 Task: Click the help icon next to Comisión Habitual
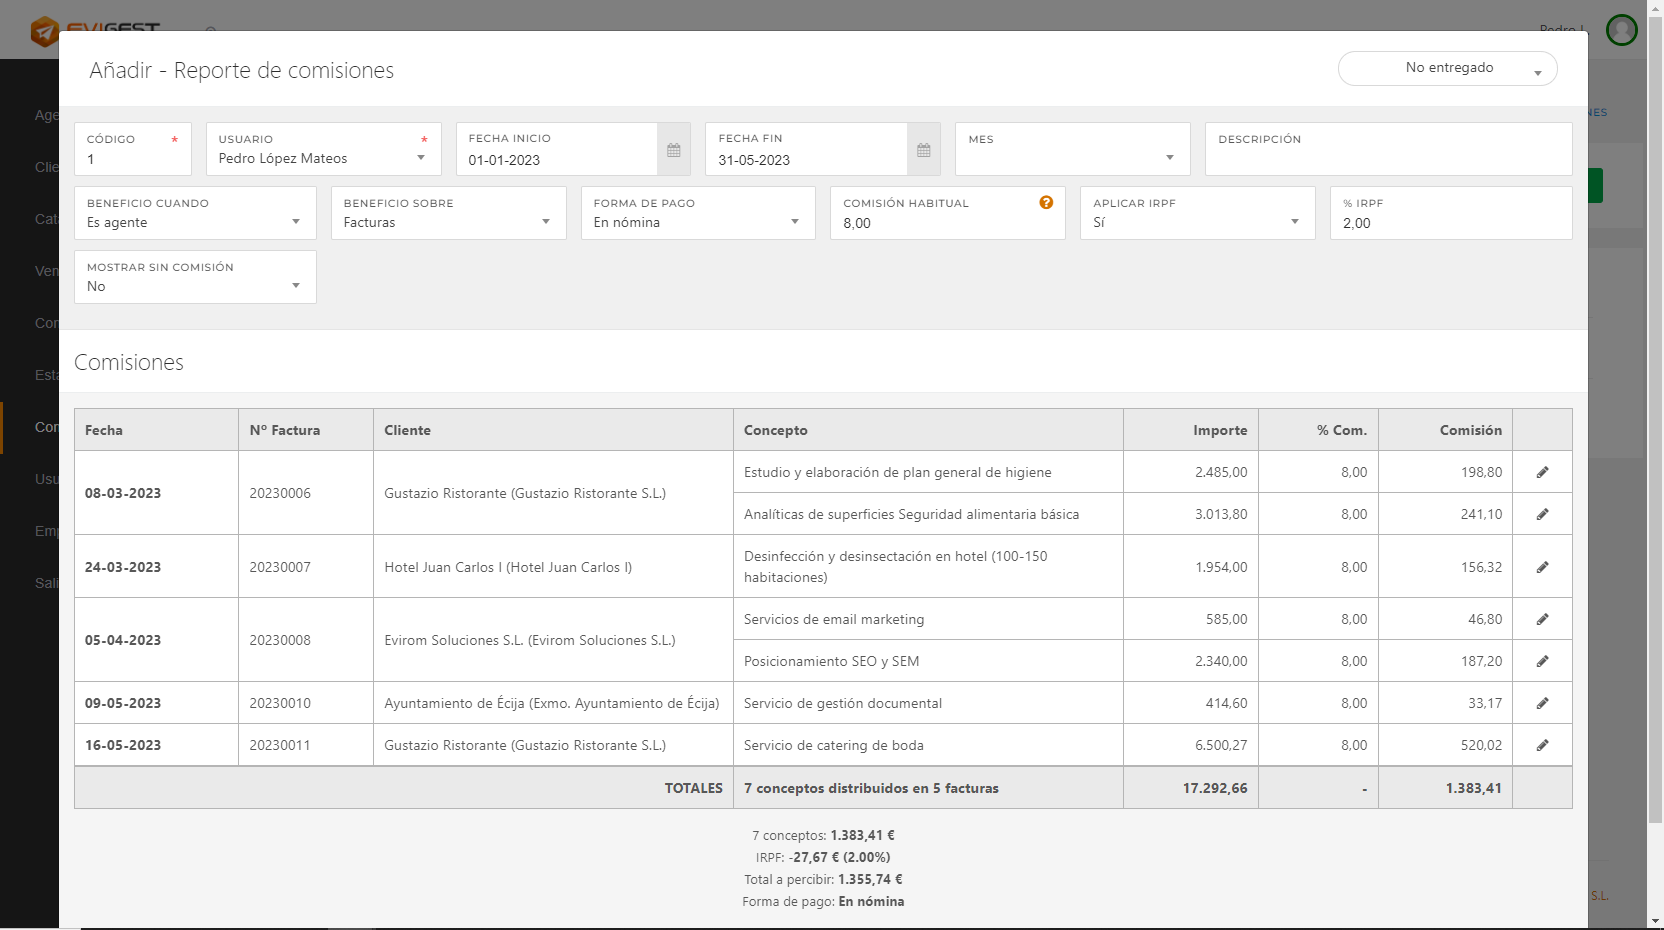[x=1046, y=202]
